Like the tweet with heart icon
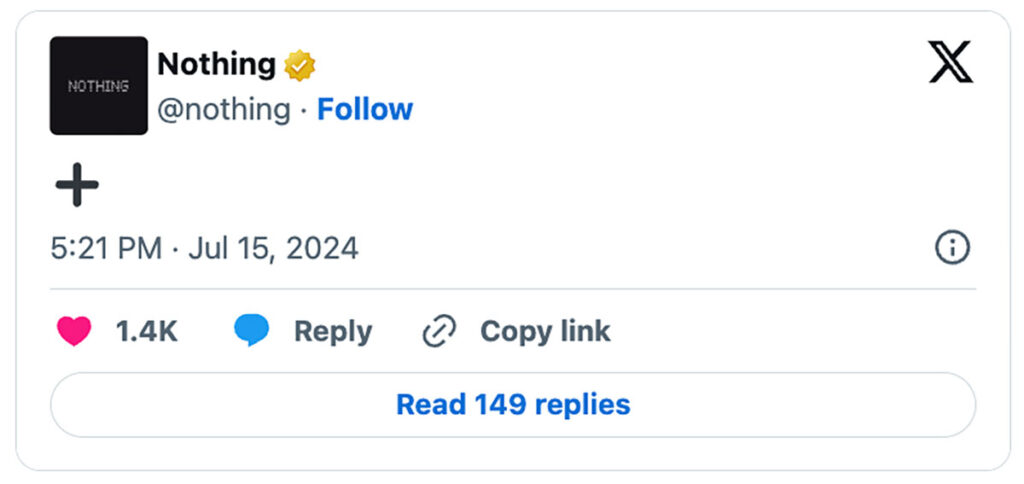The width and height of the screenshot is (1024, 484). coord(74,331)
